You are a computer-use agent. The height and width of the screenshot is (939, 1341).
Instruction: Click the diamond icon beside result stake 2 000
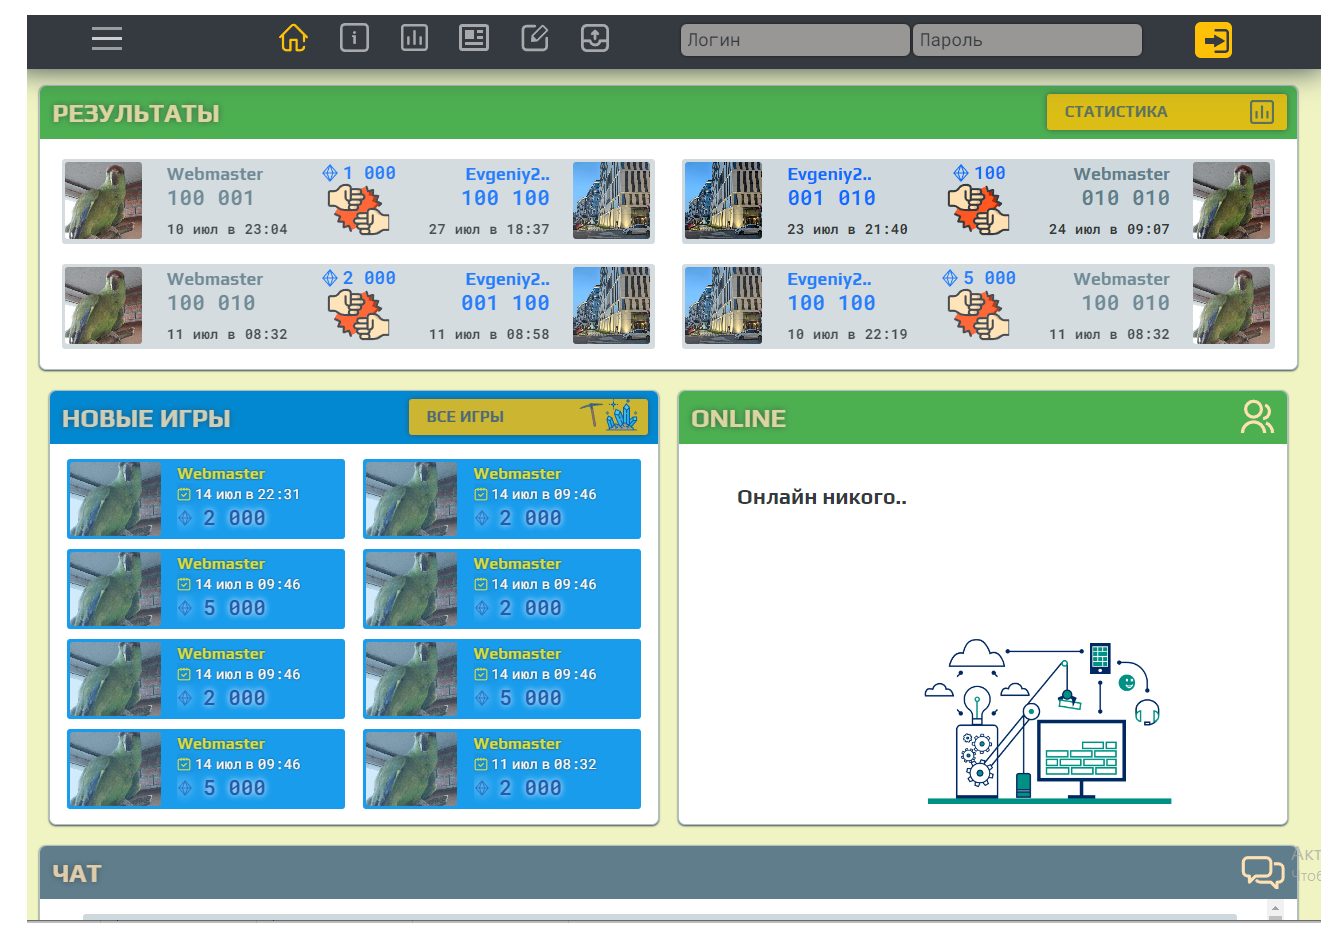330,278
